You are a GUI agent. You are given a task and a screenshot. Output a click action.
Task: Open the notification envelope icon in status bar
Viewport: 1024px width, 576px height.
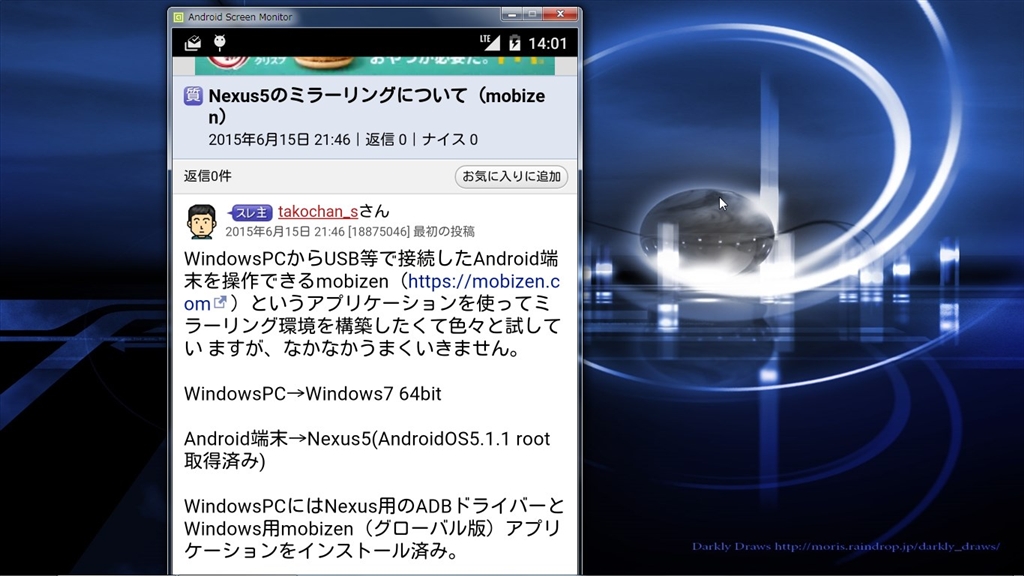click(193, 43)
